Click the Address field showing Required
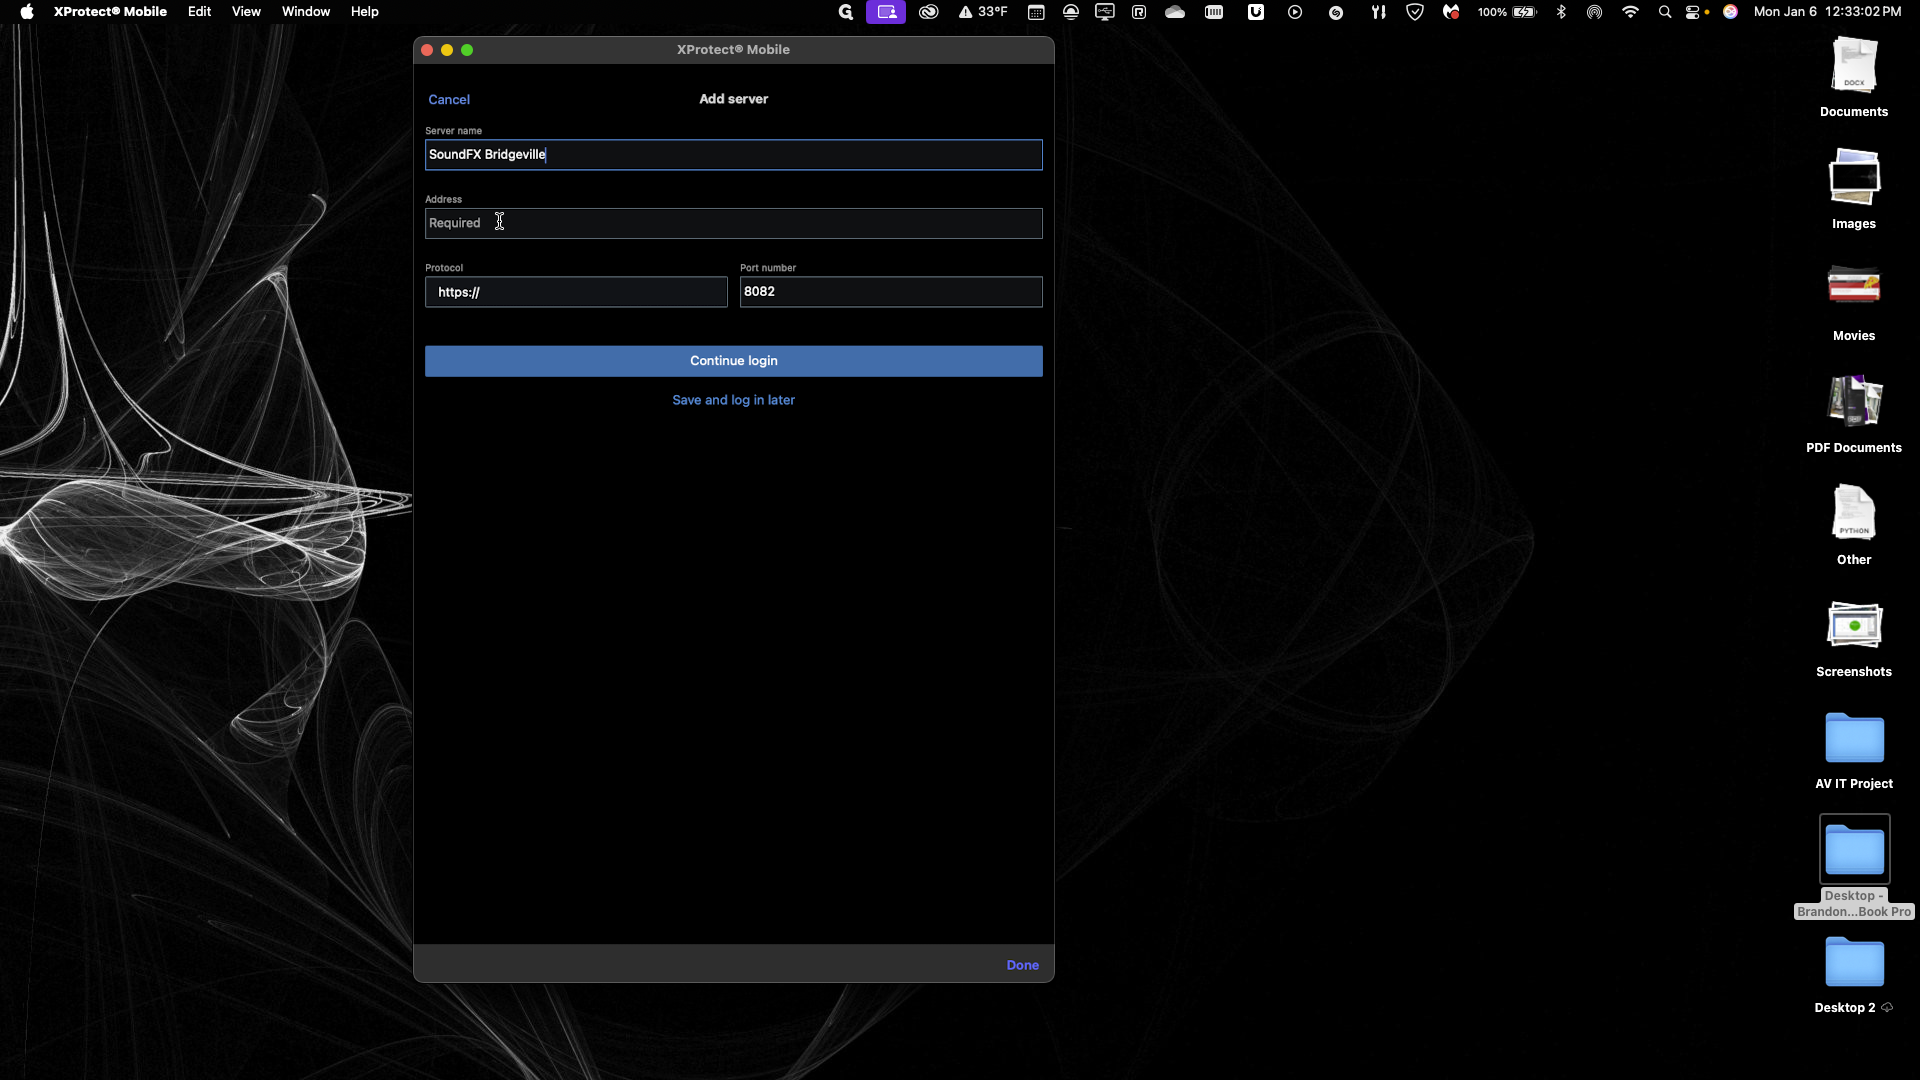 [x=733, y=223]
